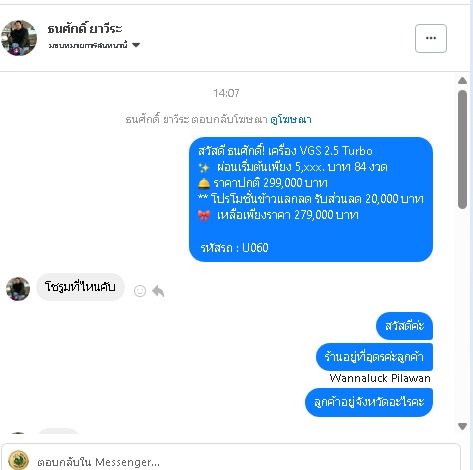
Task: Select the VGS 2.5 Turbo promo message
Action: click(x=311, y=199)
